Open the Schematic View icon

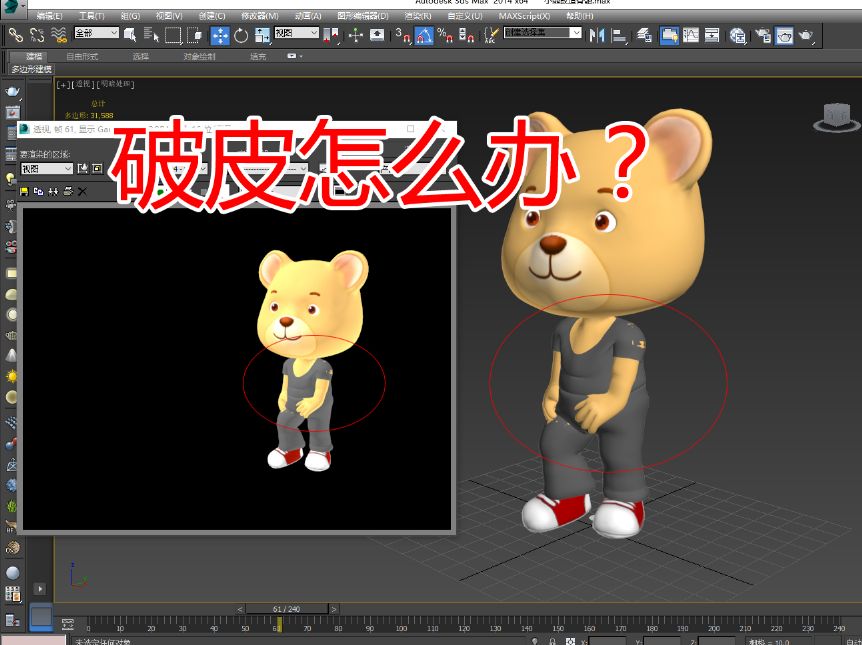pyautogui.click(x=712, y=36)
